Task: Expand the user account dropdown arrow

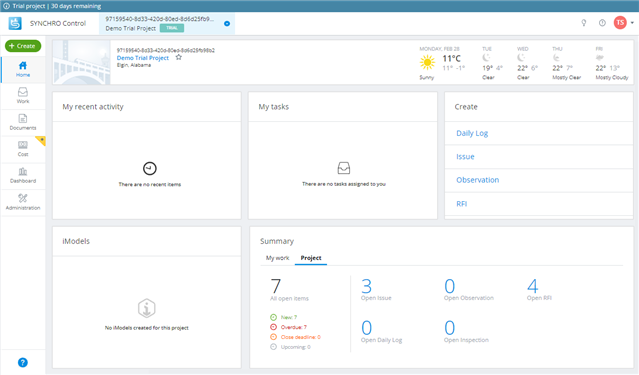Action: 632,23
